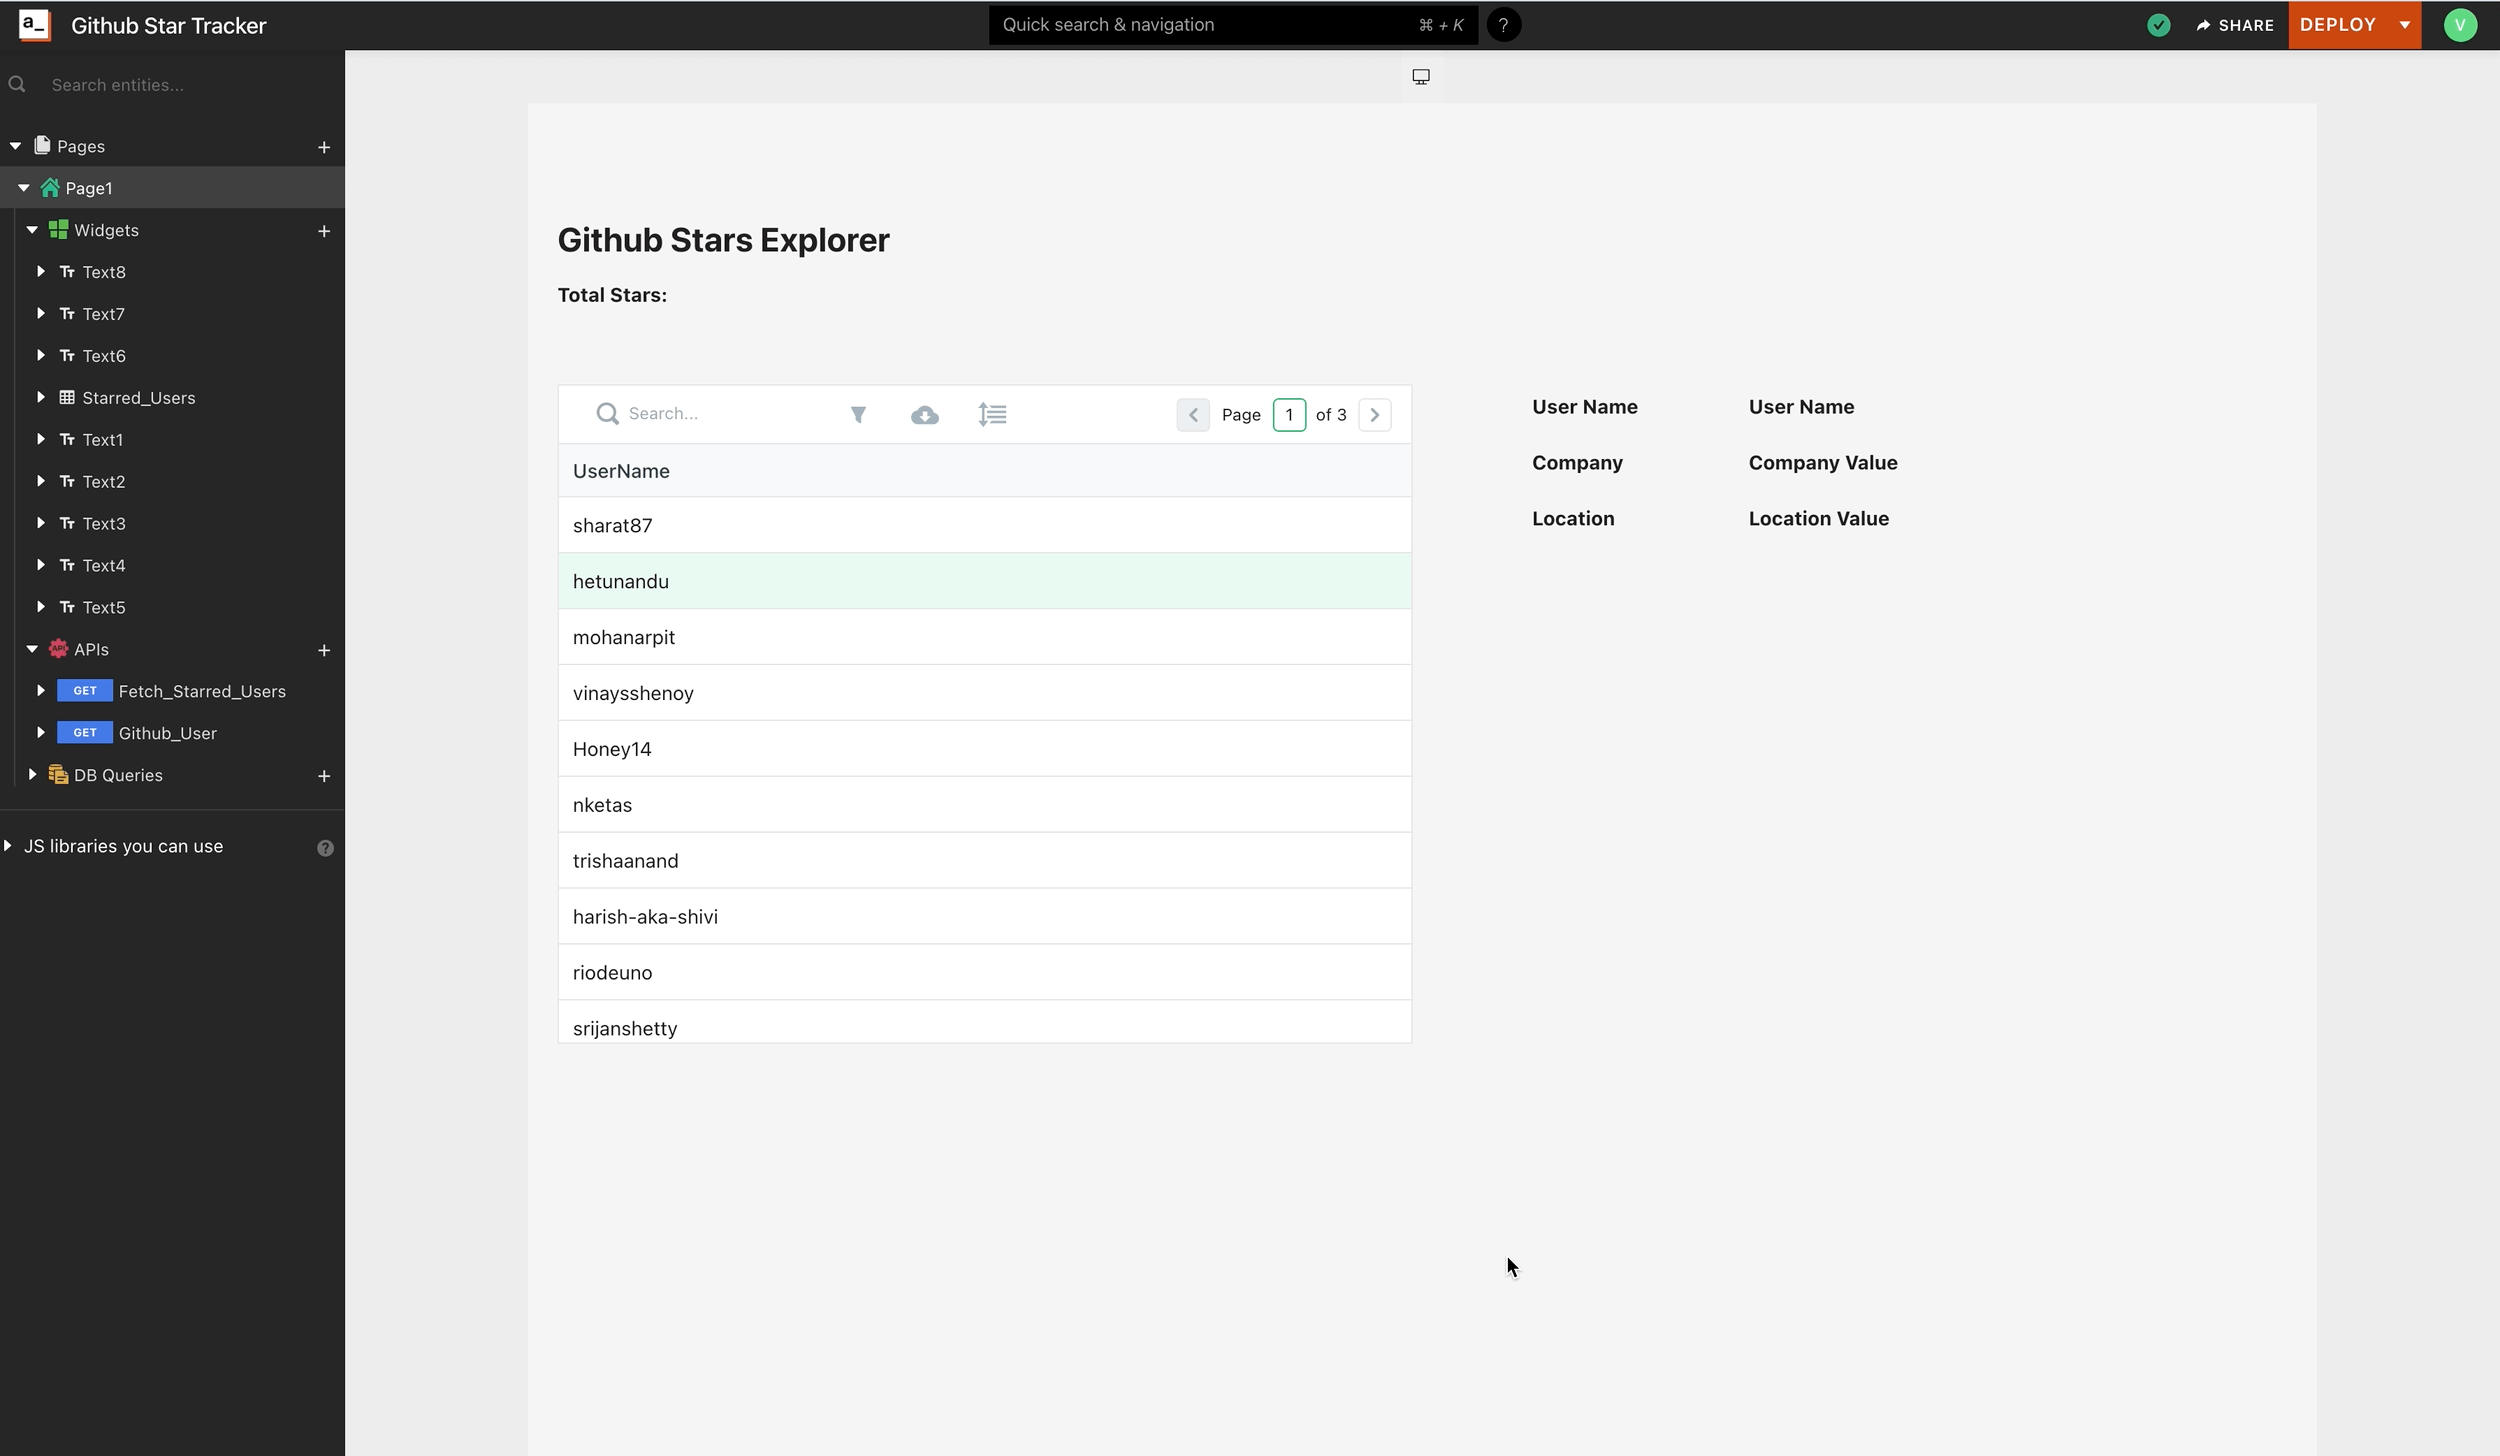
Task: Open Share options with the share icon
Action: 2235,24
